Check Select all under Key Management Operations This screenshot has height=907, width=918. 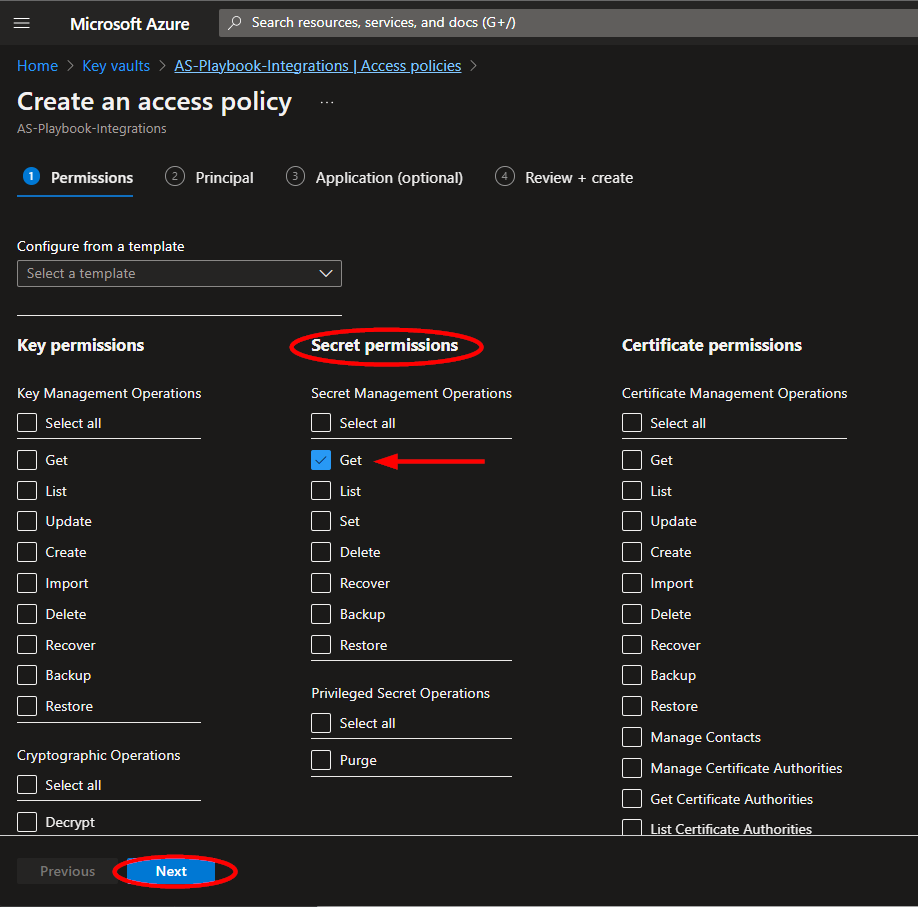click(x=27, y=423)
